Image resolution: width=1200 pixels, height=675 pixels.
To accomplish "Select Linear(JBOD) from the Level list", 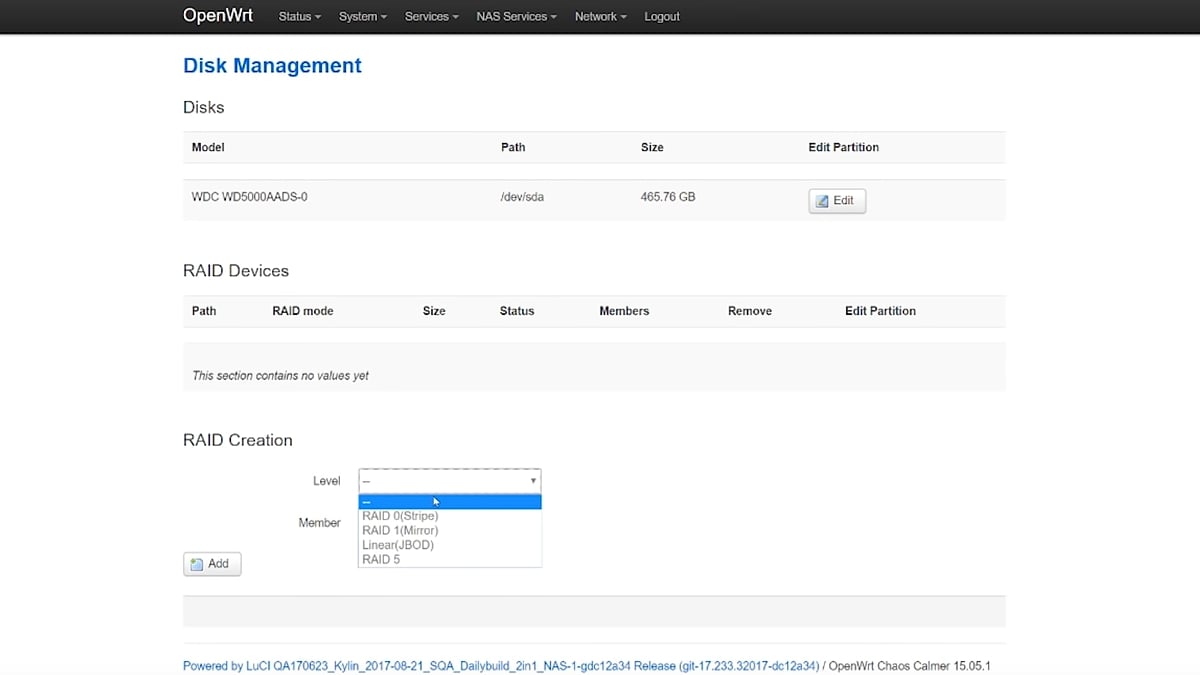I will (x=398, y=545).
